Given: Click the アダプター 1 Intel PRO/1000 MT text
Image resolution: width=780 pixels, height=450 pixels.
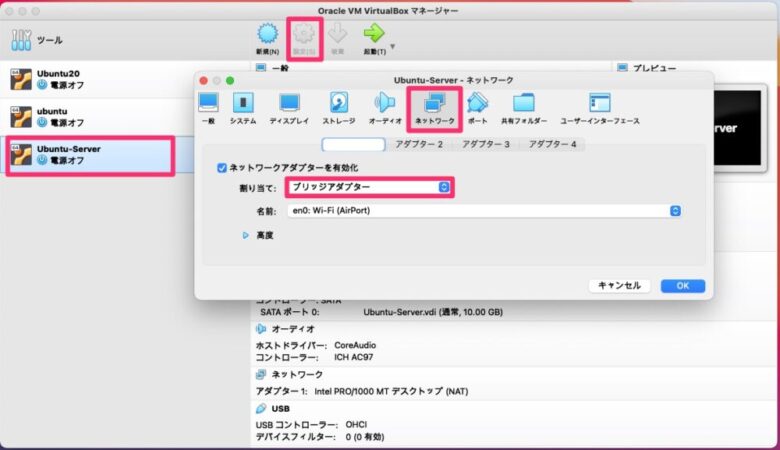Looking at the screenshot, I should coord(362,391).
